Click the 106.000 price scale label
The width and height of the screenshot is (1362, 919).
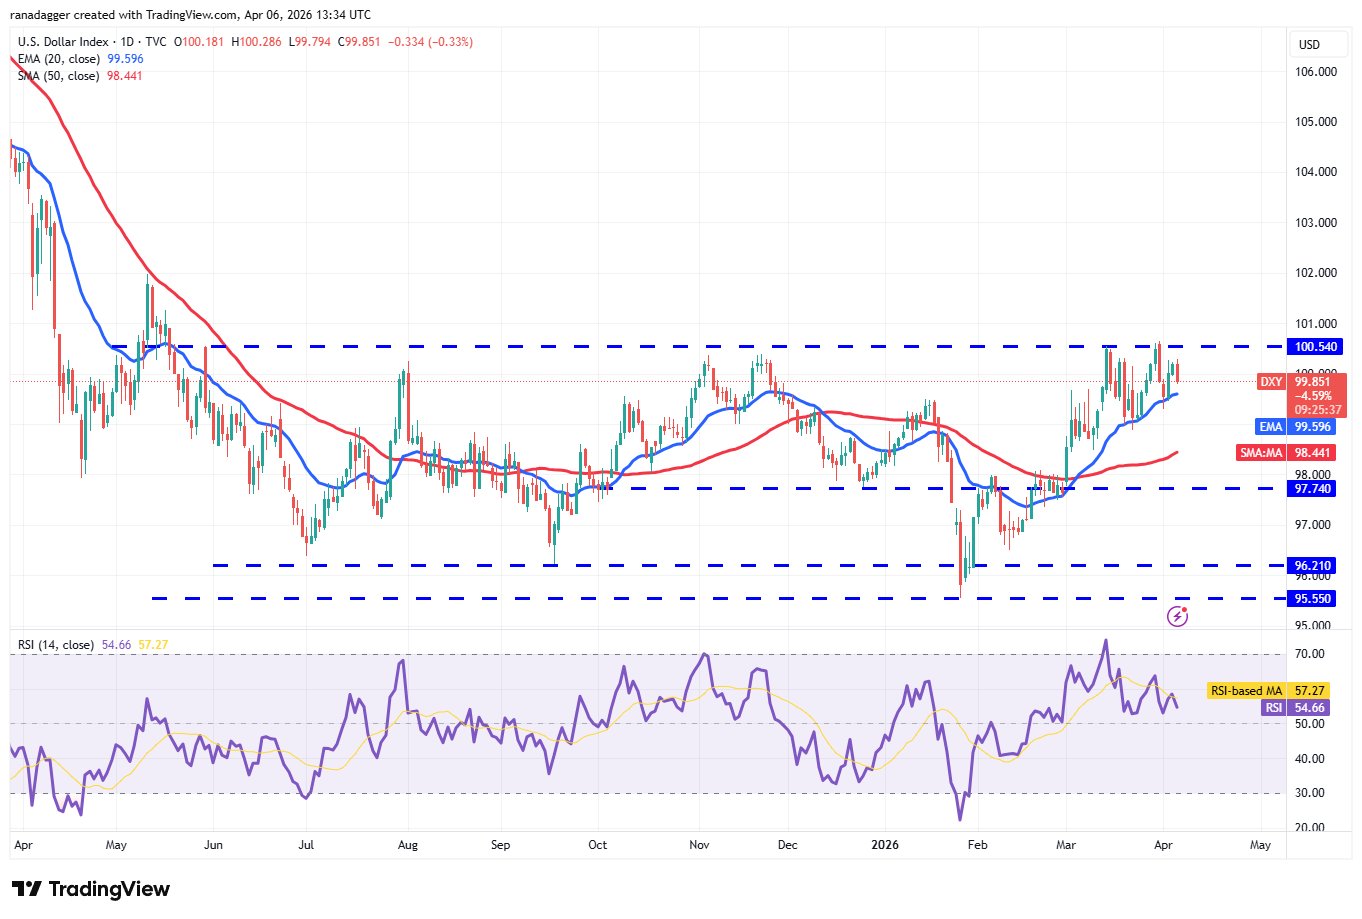(1316, 72)
